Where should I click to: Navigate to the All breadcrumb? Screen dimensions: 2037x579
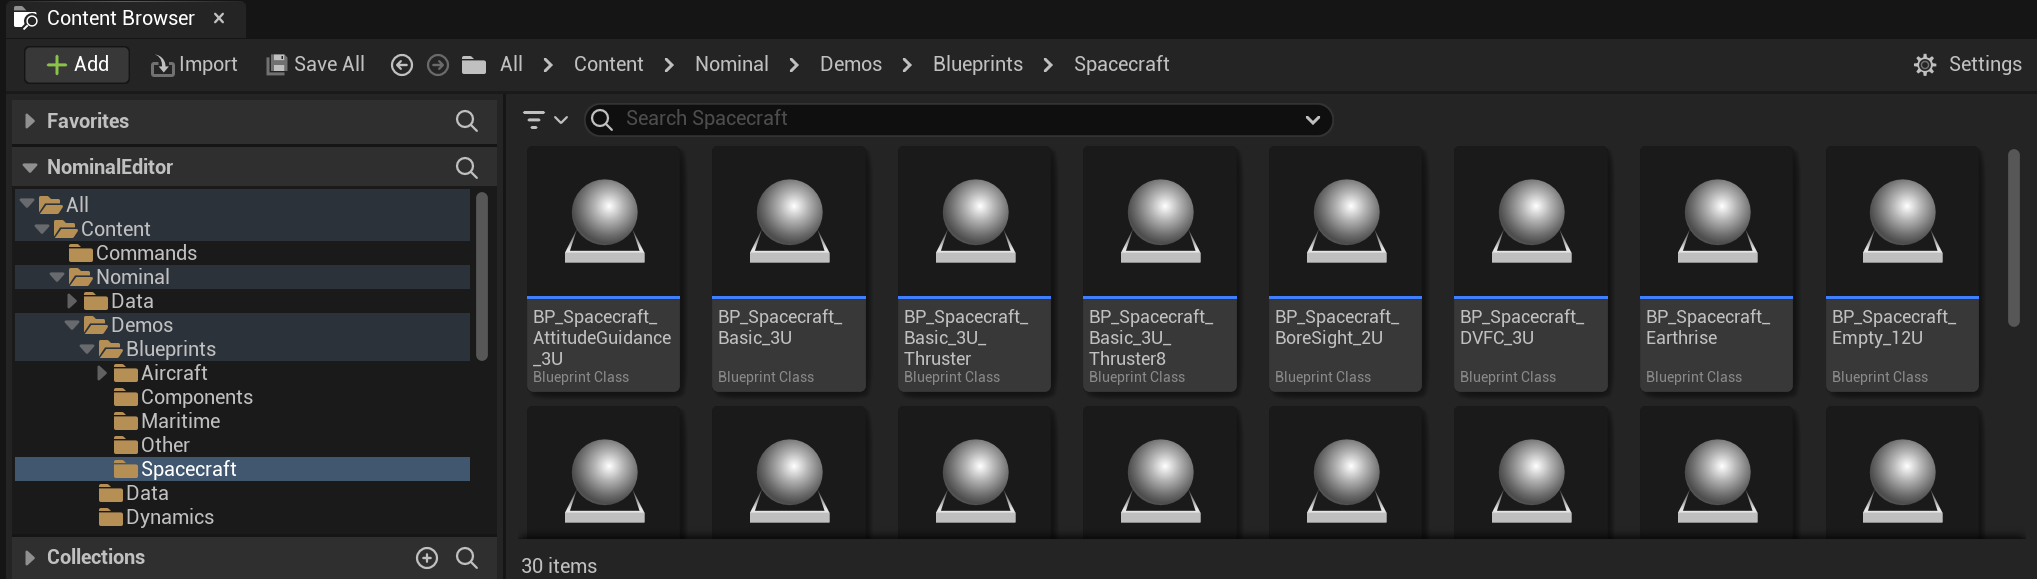[x=511, y=64]
